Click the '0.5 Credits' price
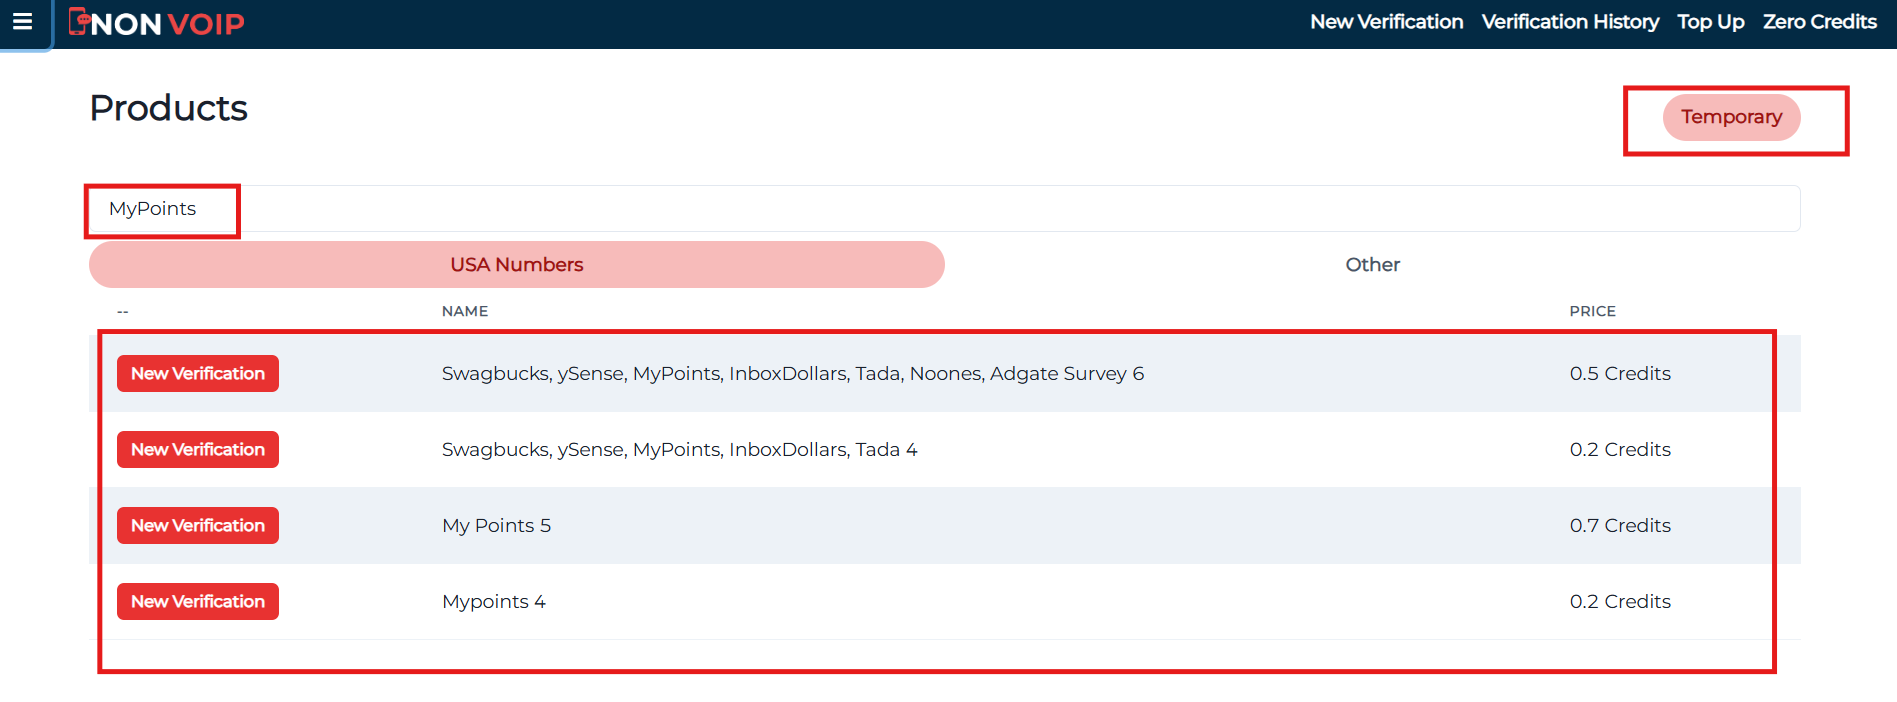 [x=1620, y=373]
